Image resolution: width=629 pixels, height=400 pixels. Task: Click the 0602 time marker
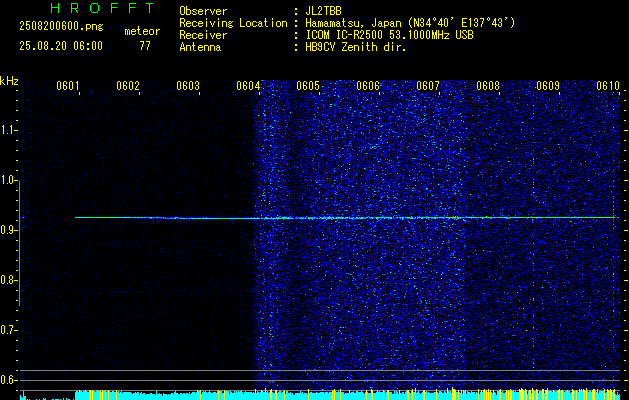coord(128,86)
